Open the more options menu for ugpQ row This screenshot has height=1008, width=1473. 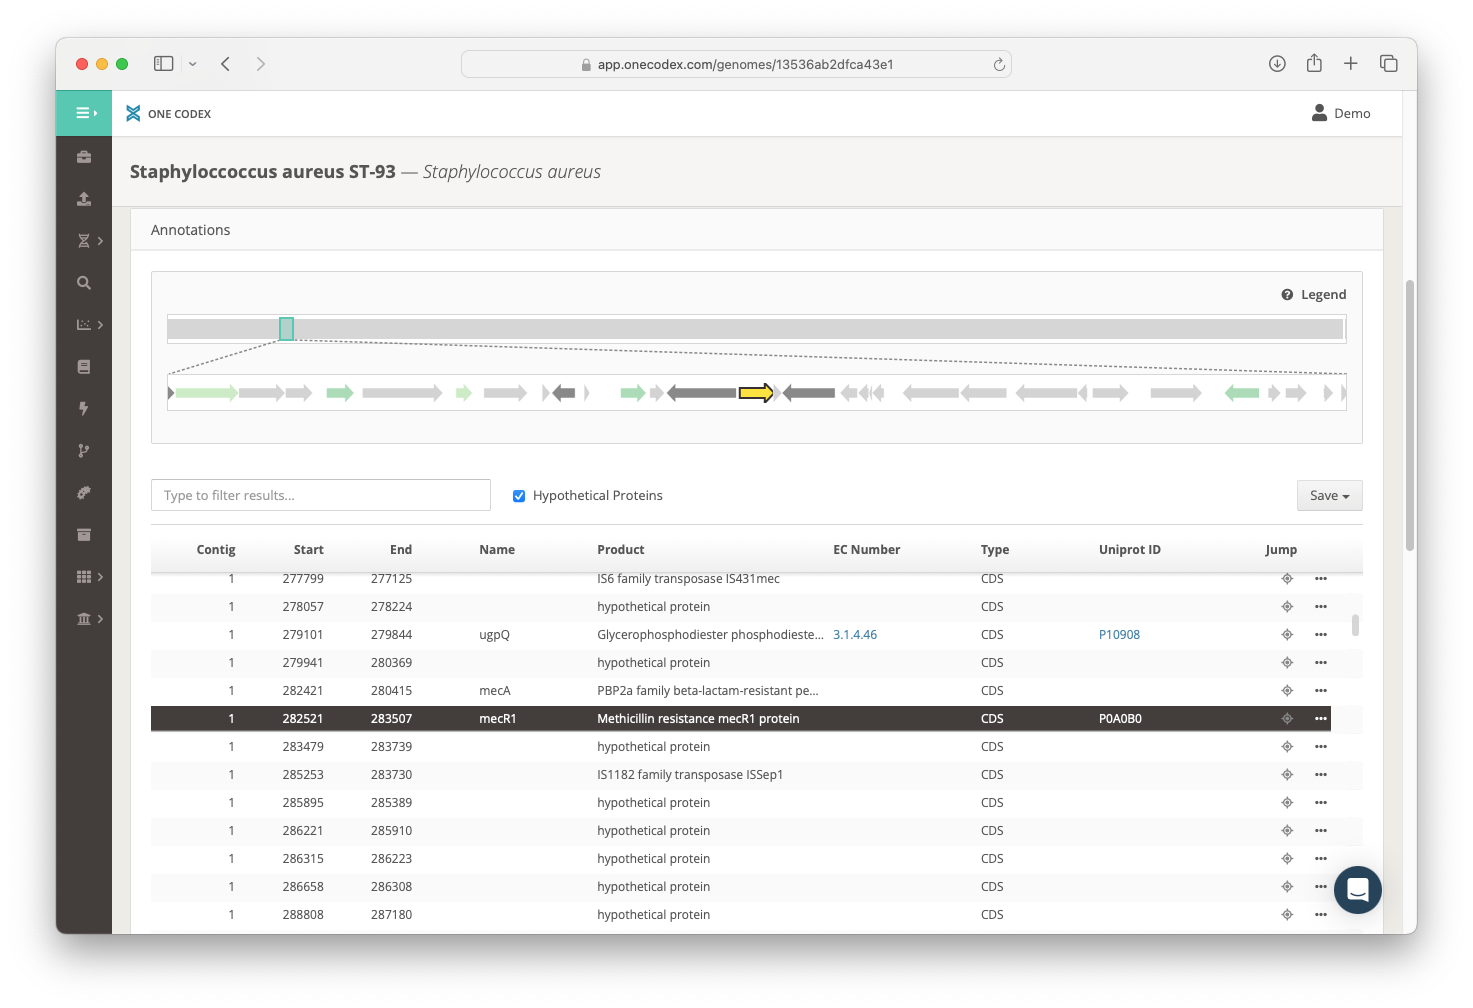pyautogui.click(x=1321, y=635)
